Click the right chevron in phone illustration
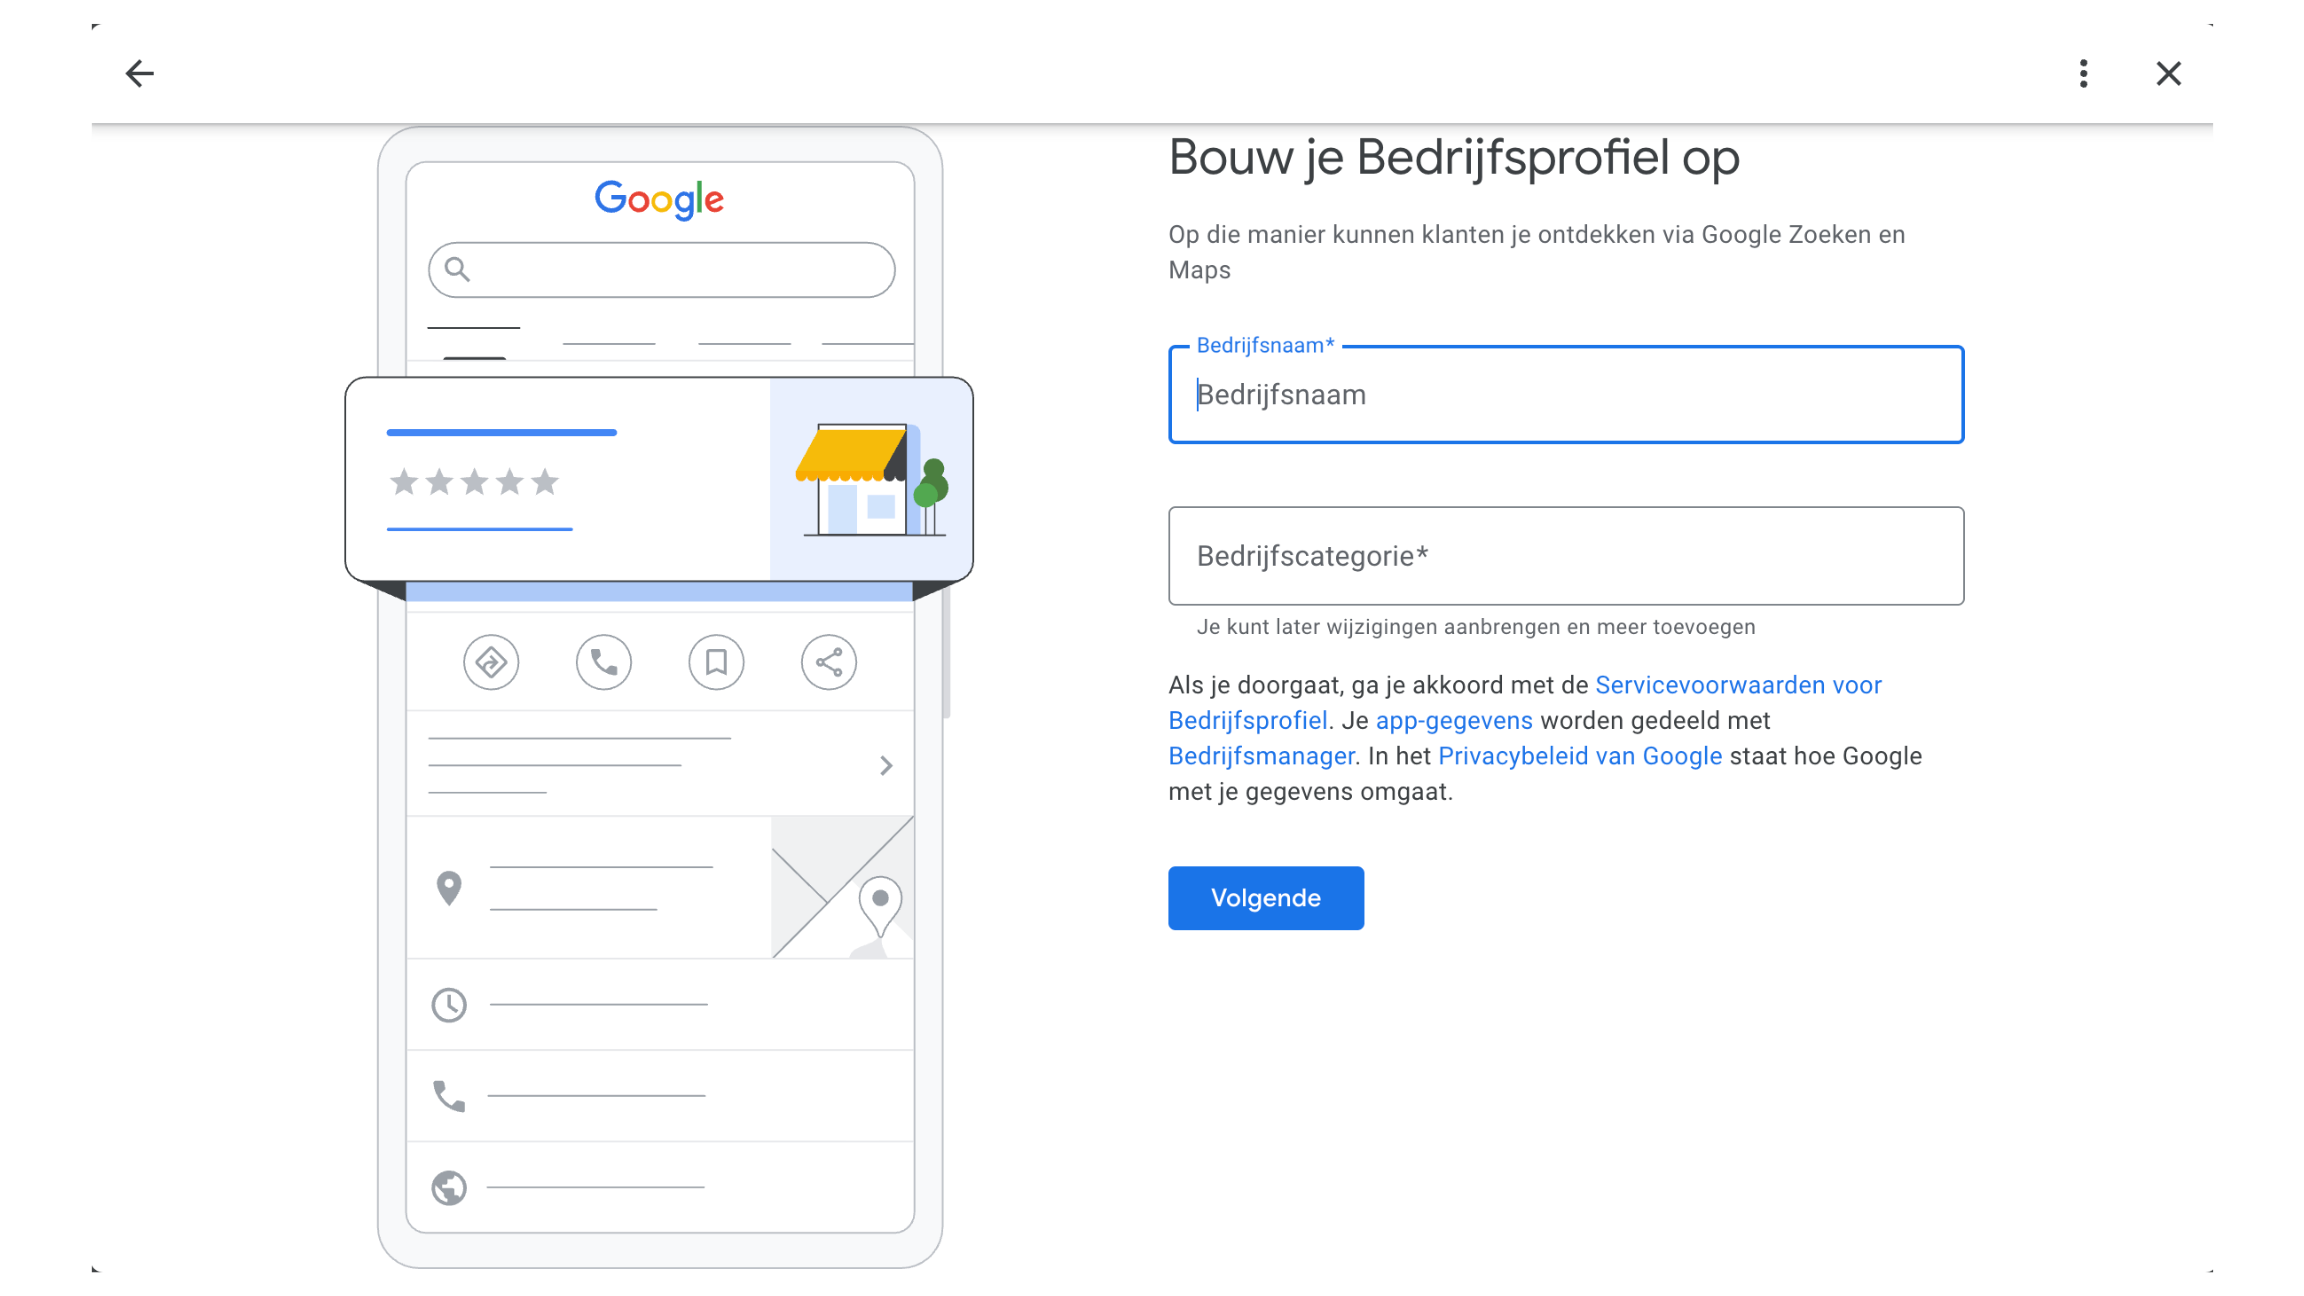2304x1296 pixels. [886, 766]
